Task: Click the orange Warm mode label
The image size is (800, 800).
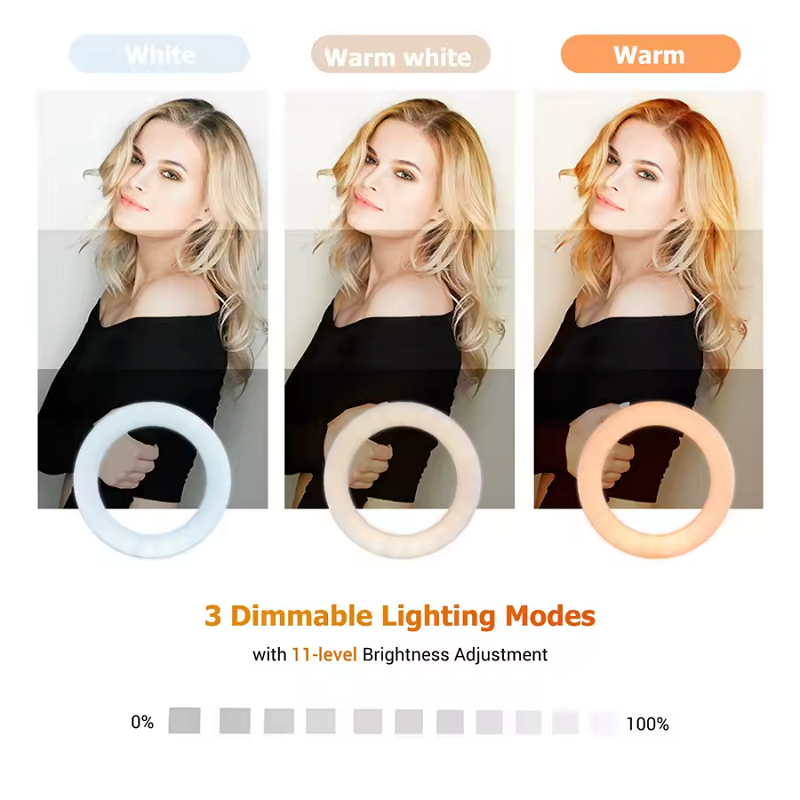Action: 651,54
